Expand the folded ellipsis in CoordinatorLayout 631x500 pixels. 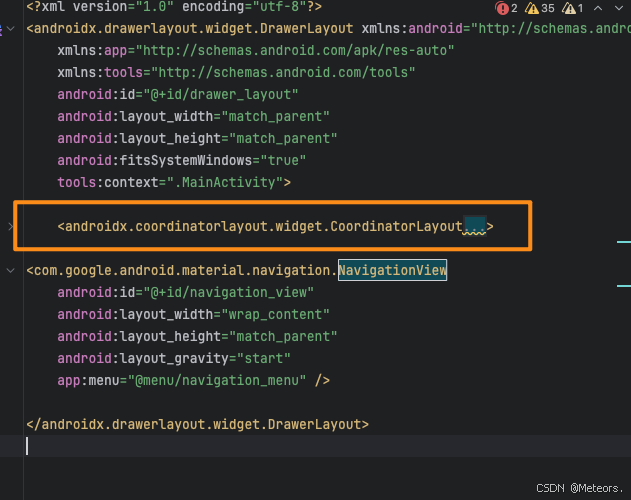tap(474, 227)
